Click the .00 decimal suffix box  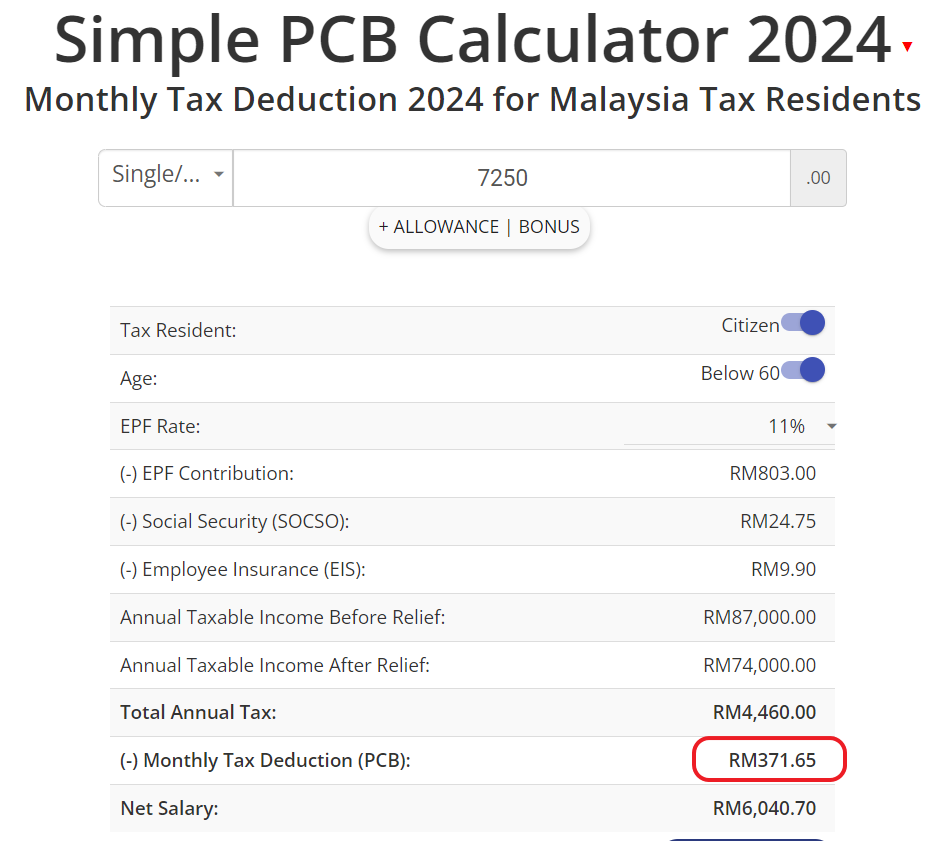pos(818,178)
